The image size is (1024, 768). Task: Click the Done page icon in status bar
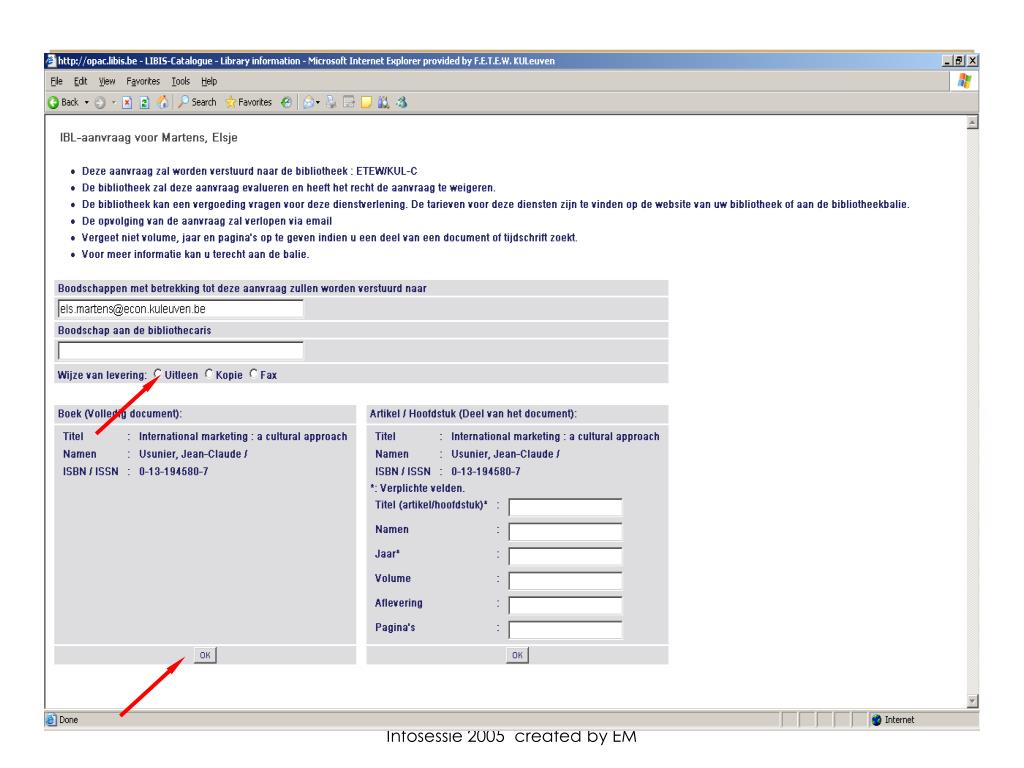click(x=52, y=720)
